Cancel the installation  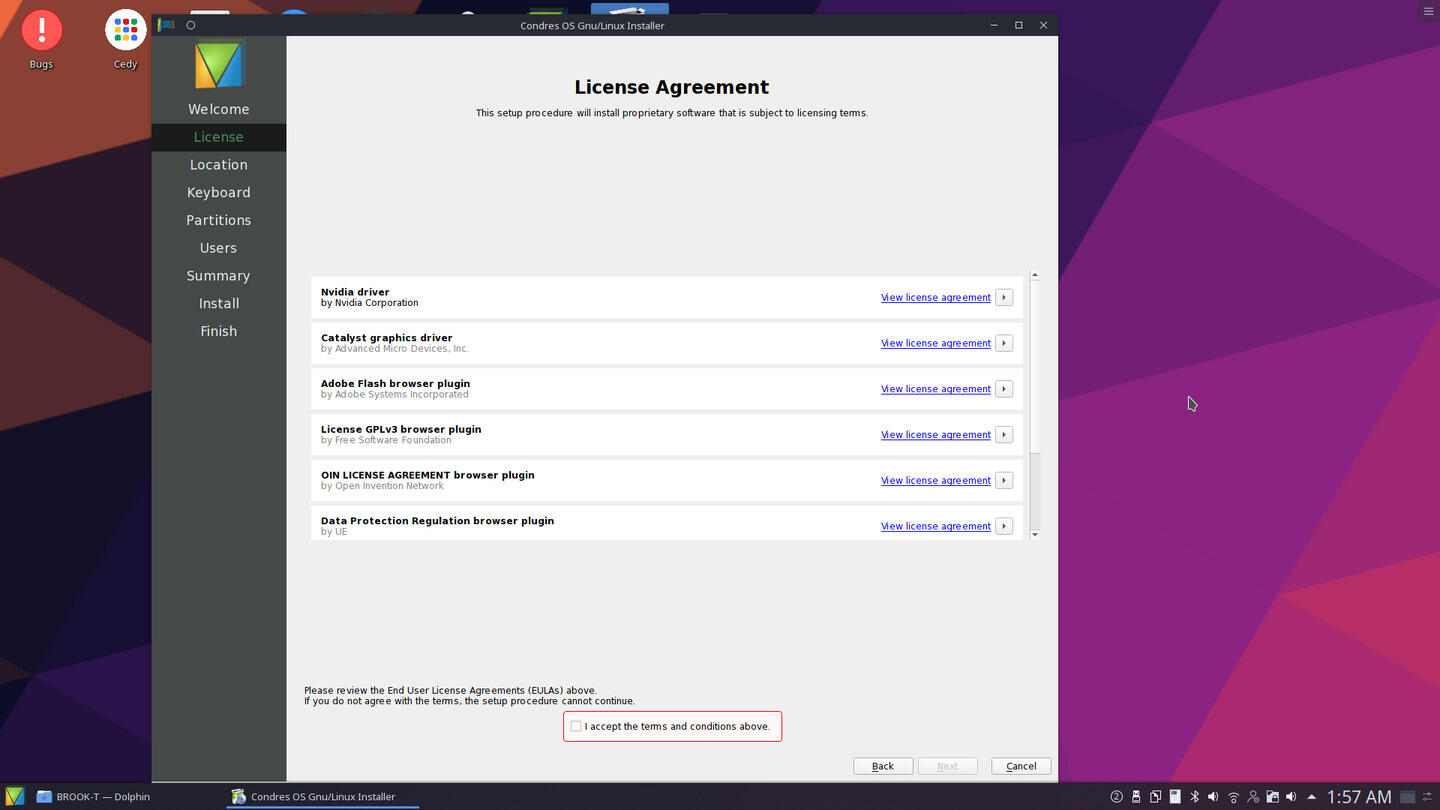[1021, 766]
